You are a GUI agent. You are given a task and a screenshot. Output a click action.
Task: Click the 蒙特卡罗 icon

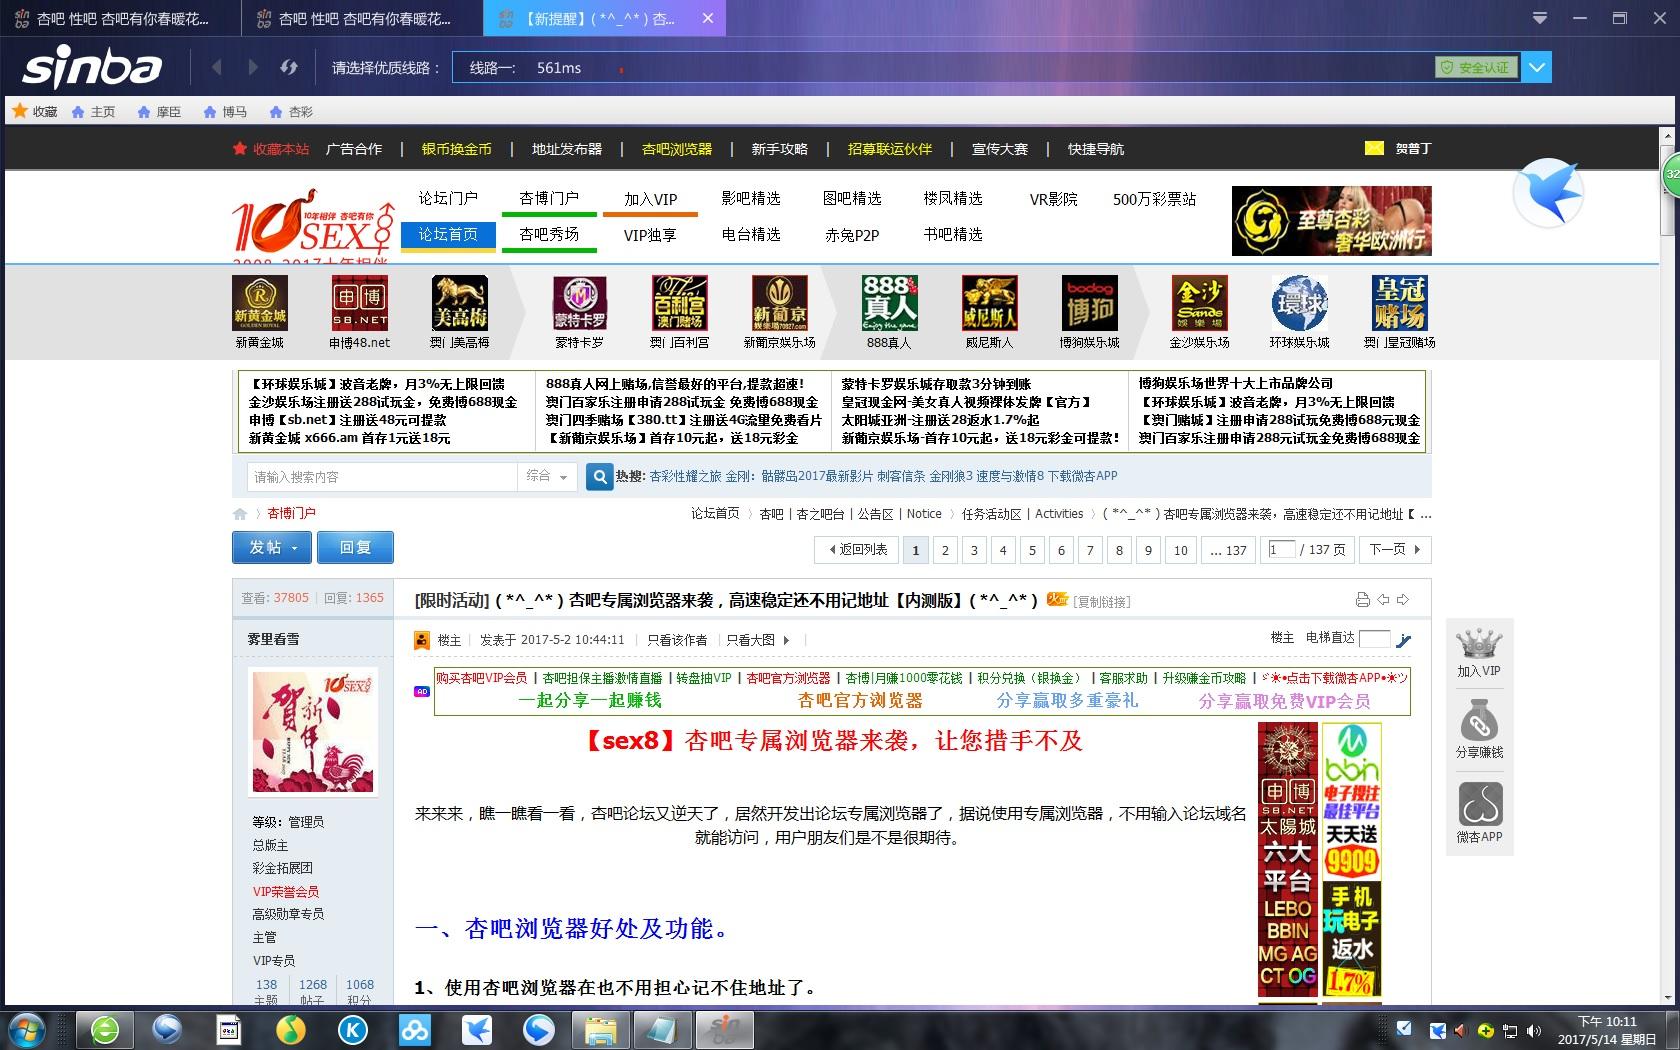[580, 303]
